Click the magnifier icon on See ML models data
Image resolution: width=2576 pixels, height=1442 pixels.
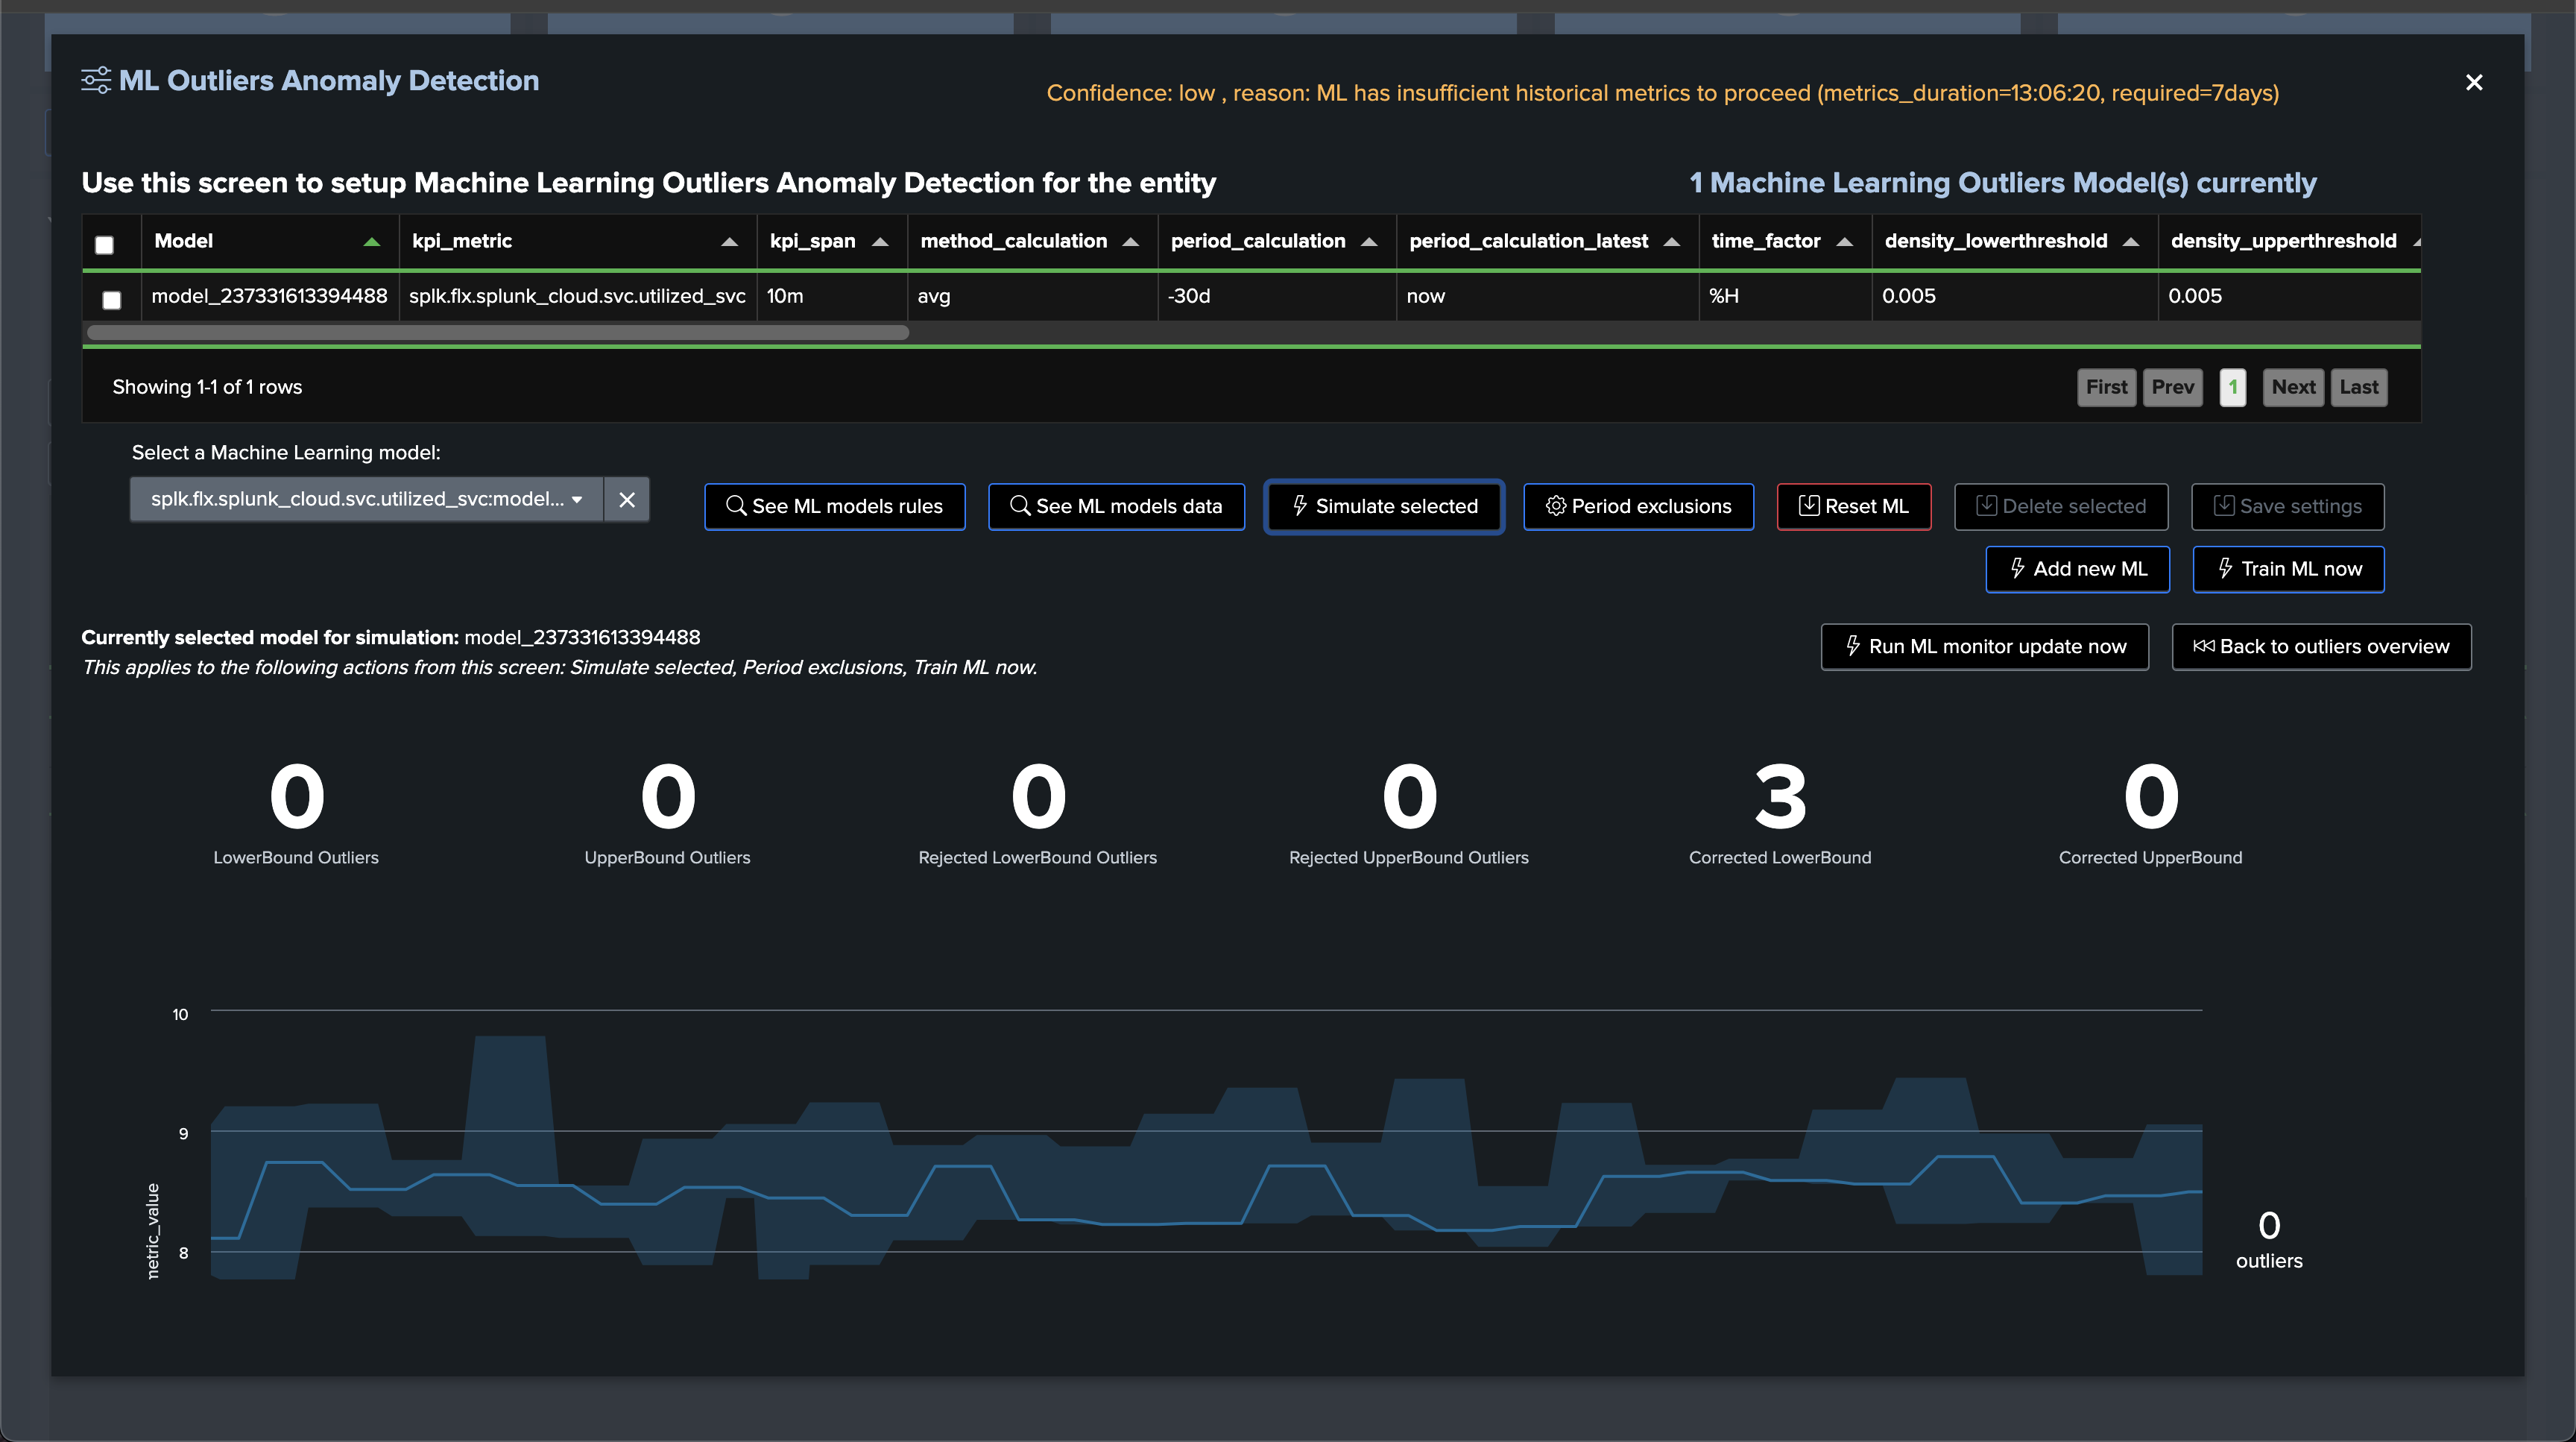coord(1020,506)
